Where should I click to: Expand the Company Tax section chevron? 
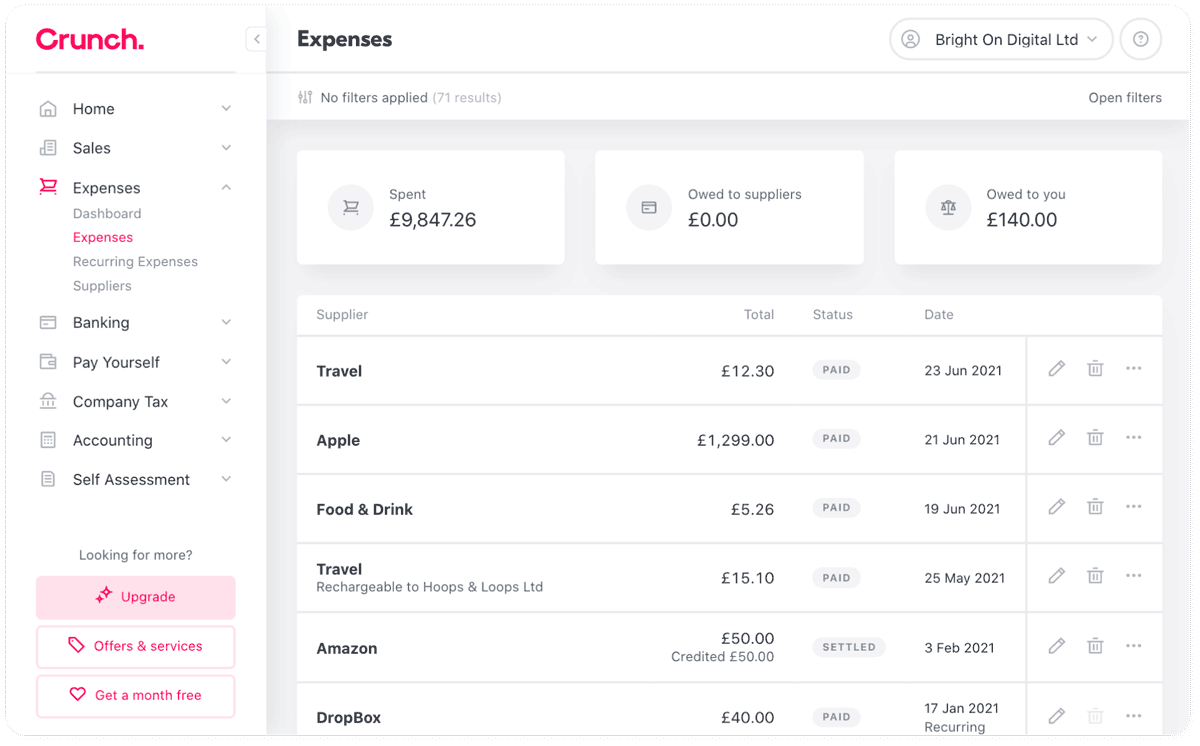point(226,402)
